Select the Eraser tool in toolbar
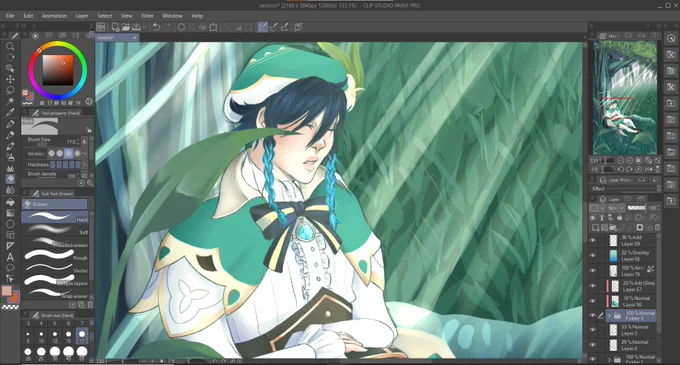Image resolution: width=680 pixels, height=365 pixels. click(10, 179)
